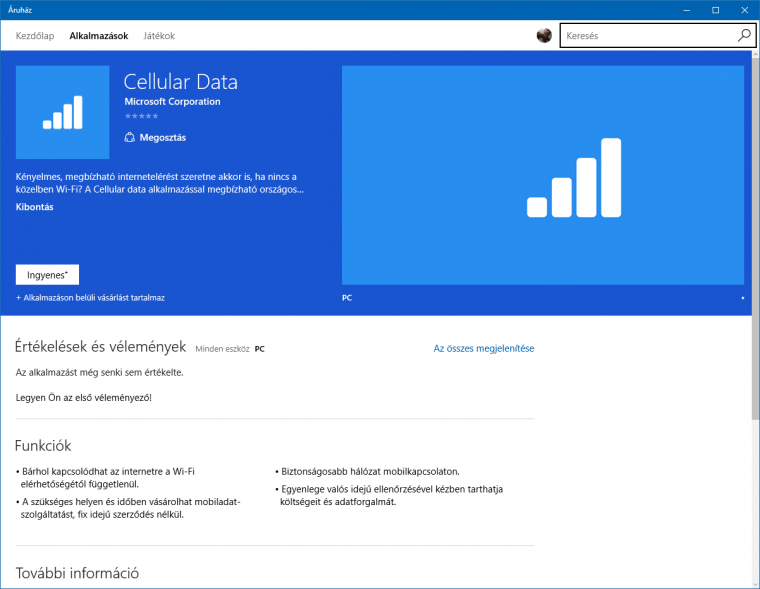760x589 pixels.
Task: Click the Ingyenes install button
Action: pos(48,275)
